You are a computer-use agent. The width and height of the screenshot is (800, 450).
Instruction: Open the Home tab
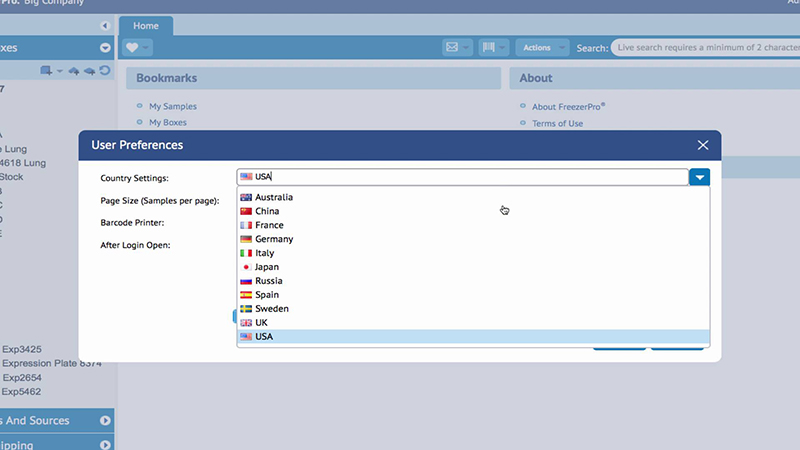[x=146, y=25]
